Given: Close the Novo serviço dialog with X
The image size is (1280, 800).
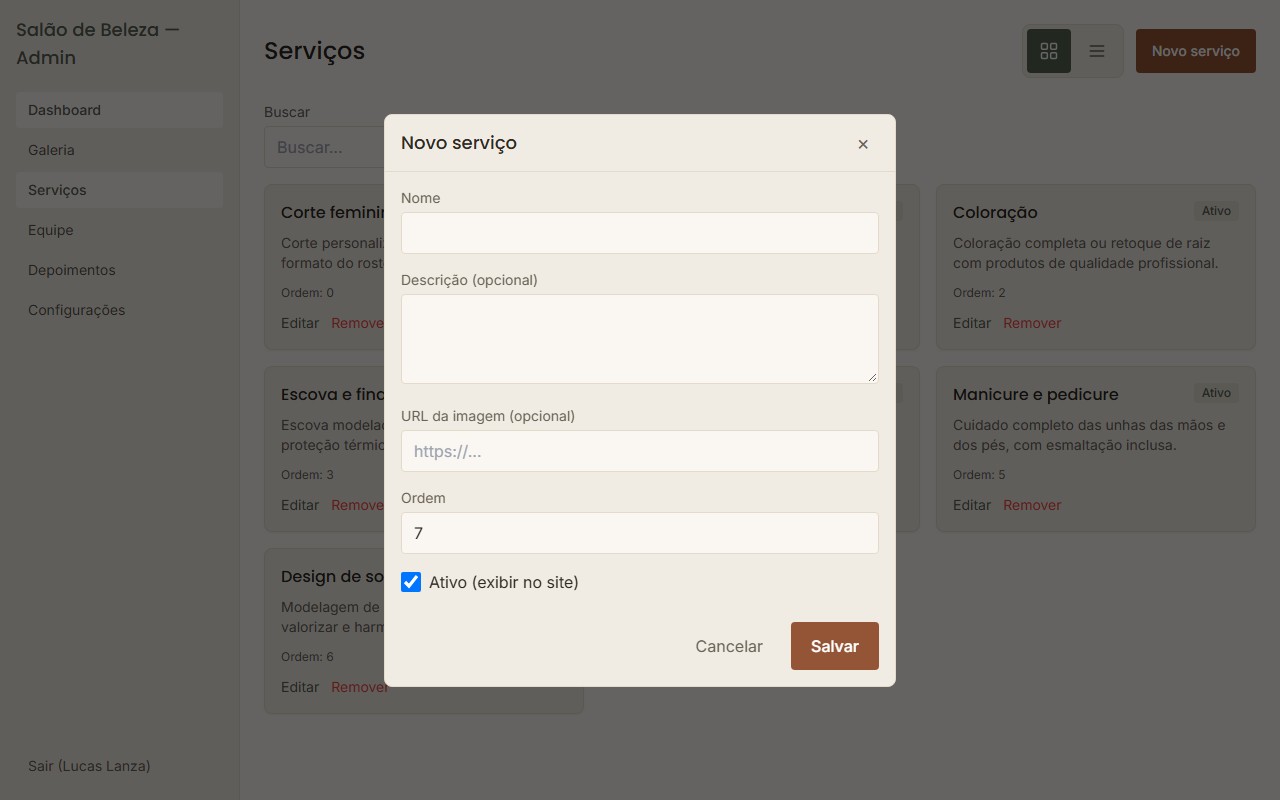Looking at the screenshot, I should point(863,144).
